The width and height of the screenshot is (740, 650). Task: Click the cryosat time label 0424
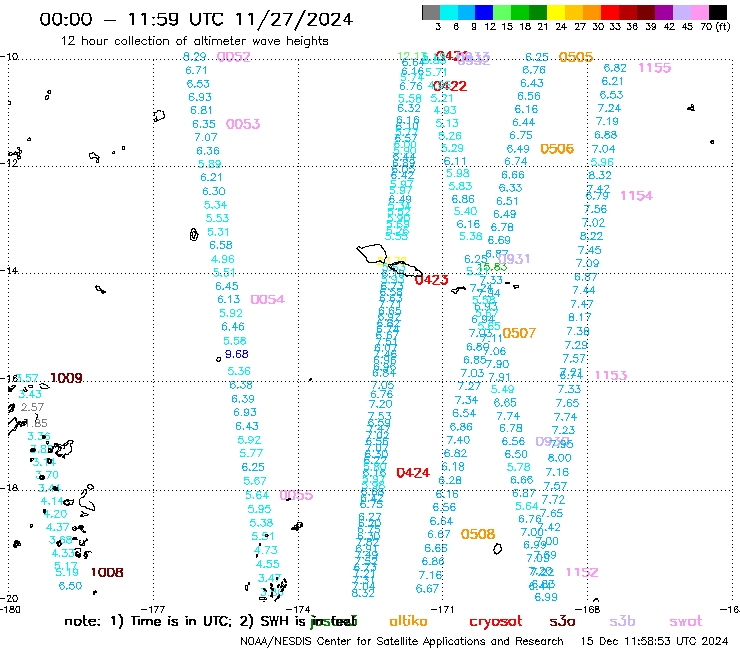point(413,473)
